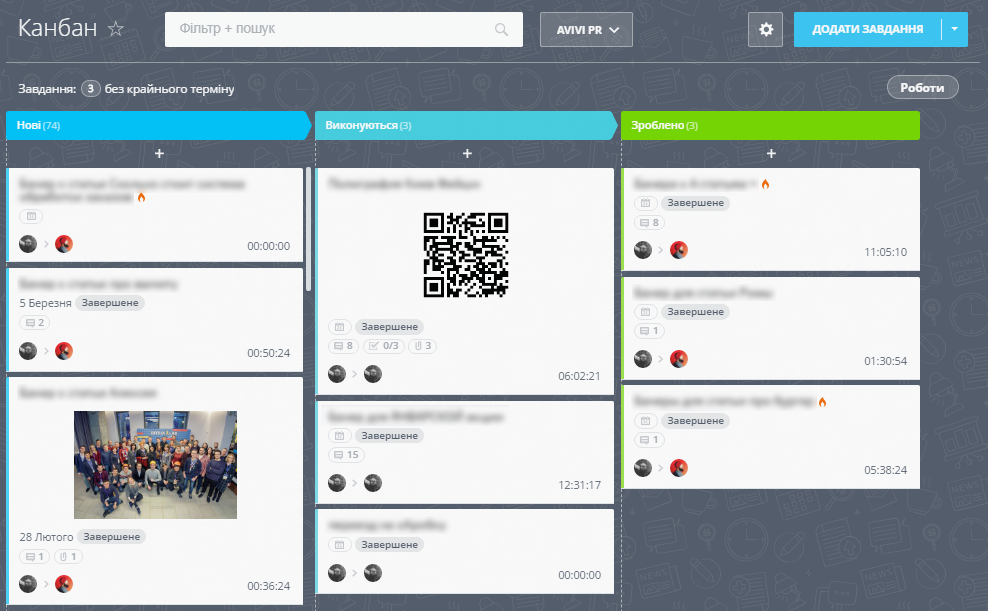Image resolution: width=988 pixels, height=611 pixels.
Task: Open the comment counter on the 01:30:54 card
Action: point(649,331)
